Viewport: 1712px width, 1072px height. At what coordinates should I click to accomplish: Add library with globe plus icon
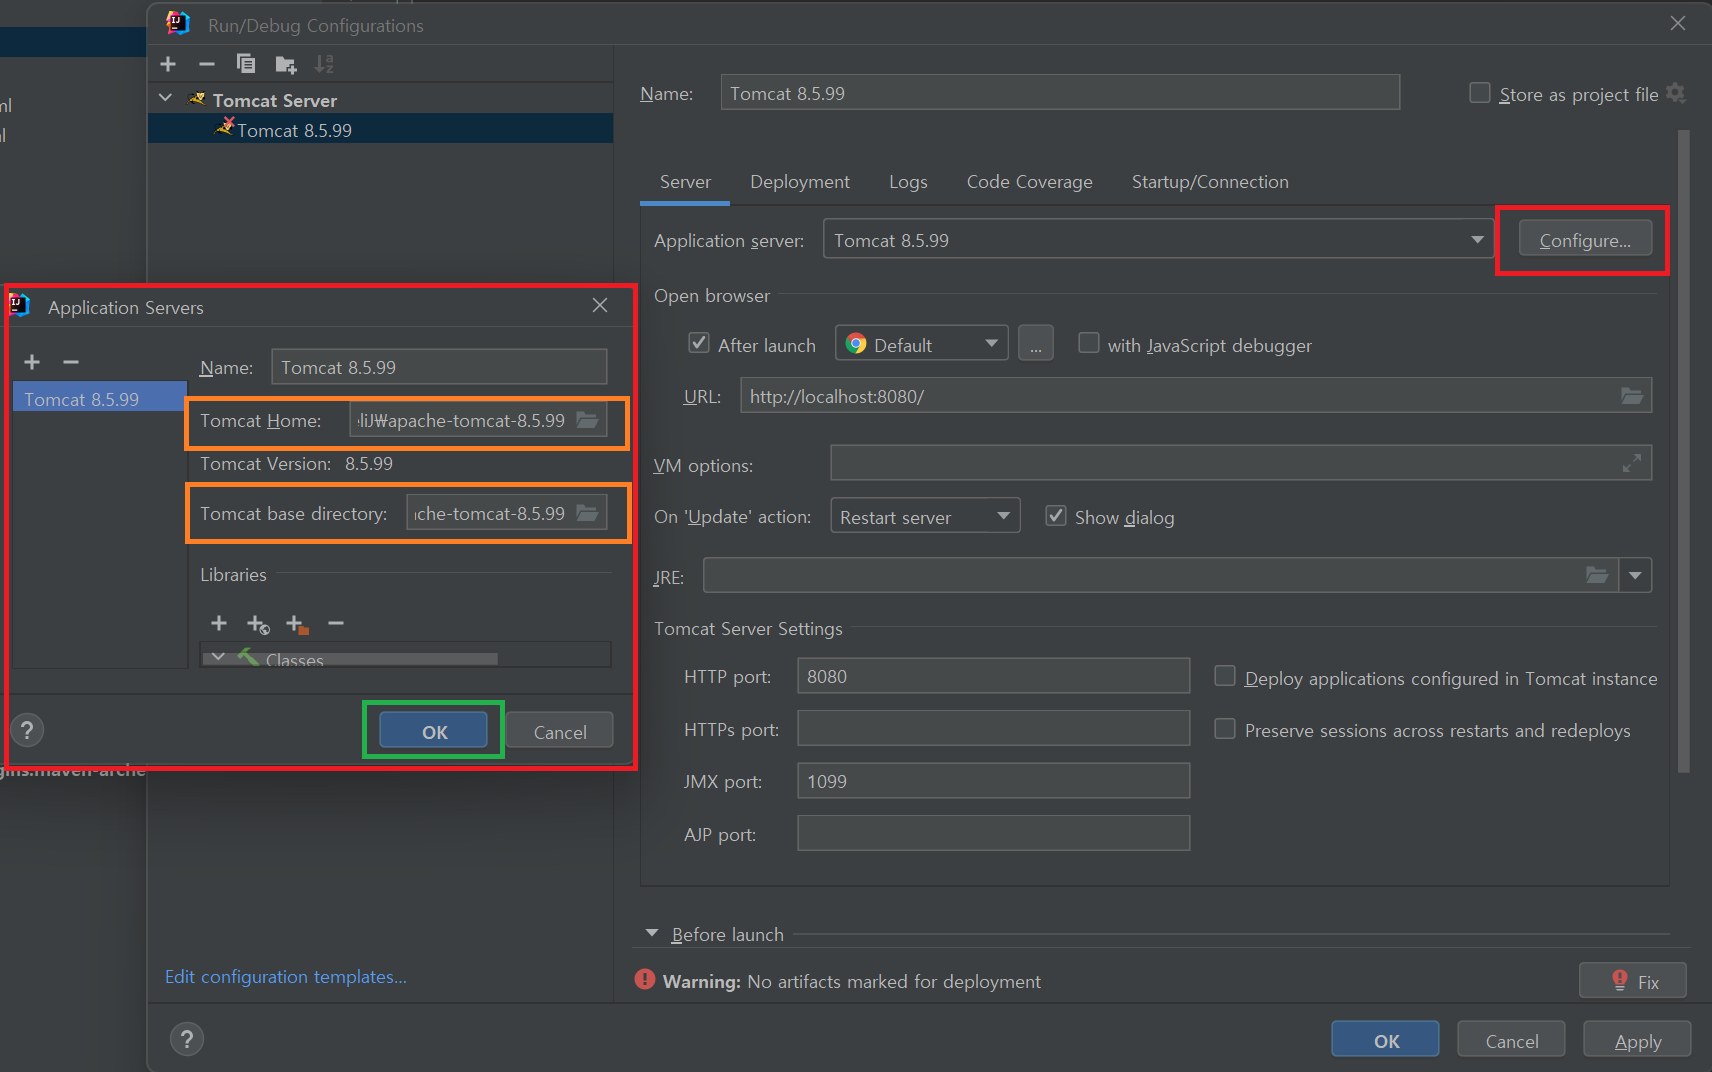pos(258,624)
